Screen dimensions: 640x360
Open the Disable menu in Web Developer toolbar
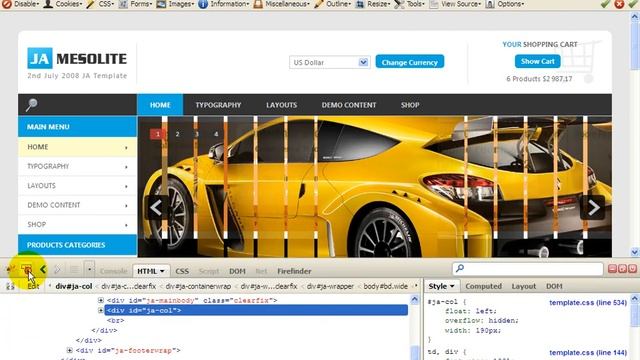coord(21,4)
